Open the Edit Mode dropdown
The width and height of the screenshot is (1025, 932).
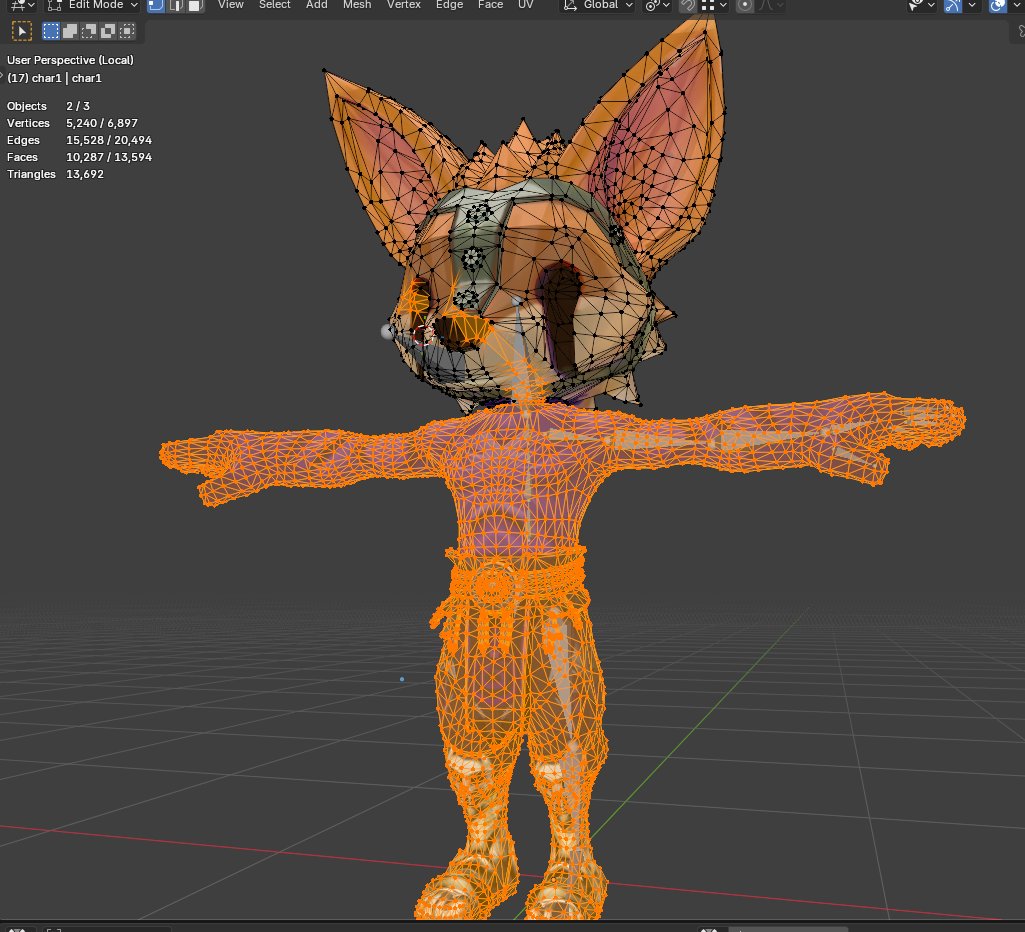click(93, 5)
